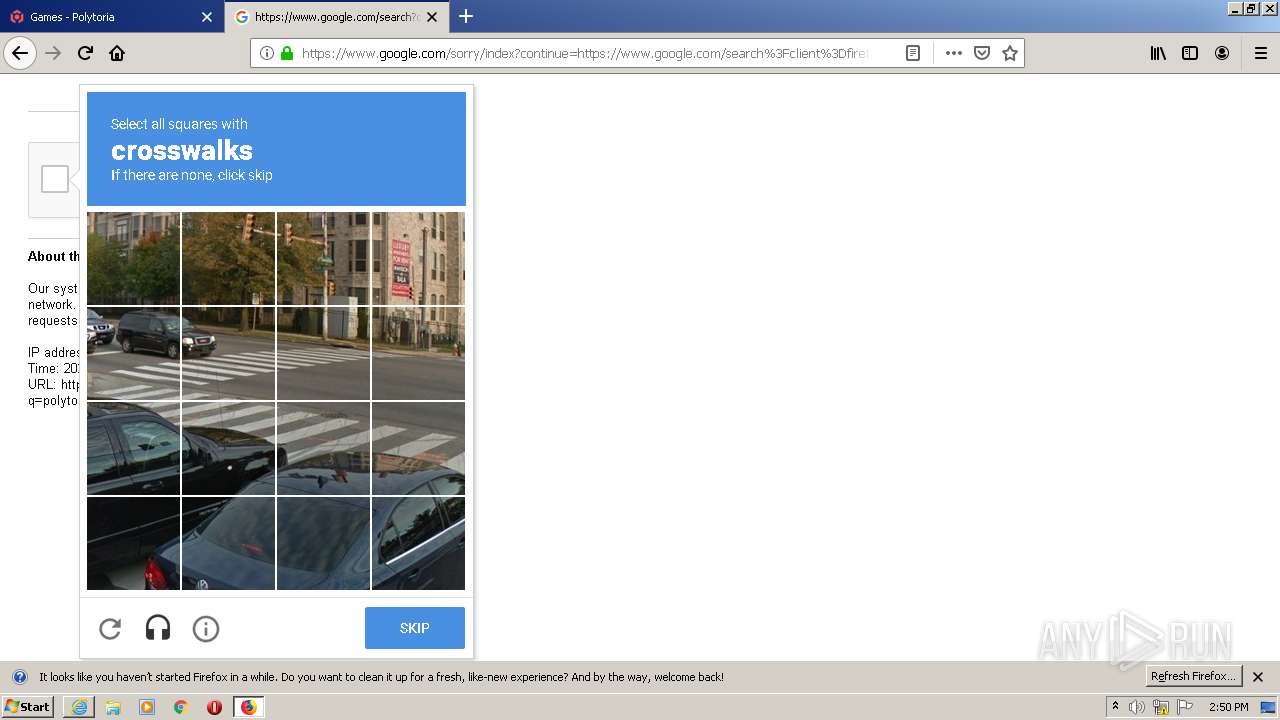Screen dimensions: 1280x720
Task: Activate Firefox taskbar button
Action: (x=249, y=707)
